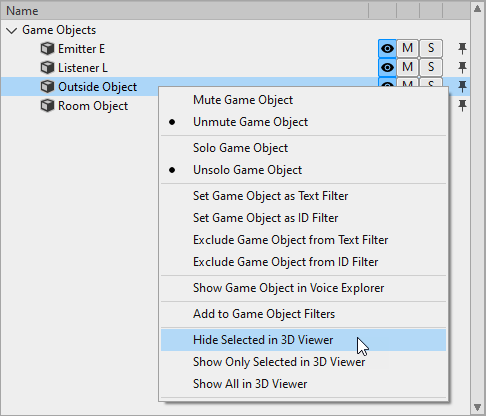The width and height of the screenshot is (486, 416).
Task: Solo Emitter E with its S button
Action: [431, 49]
